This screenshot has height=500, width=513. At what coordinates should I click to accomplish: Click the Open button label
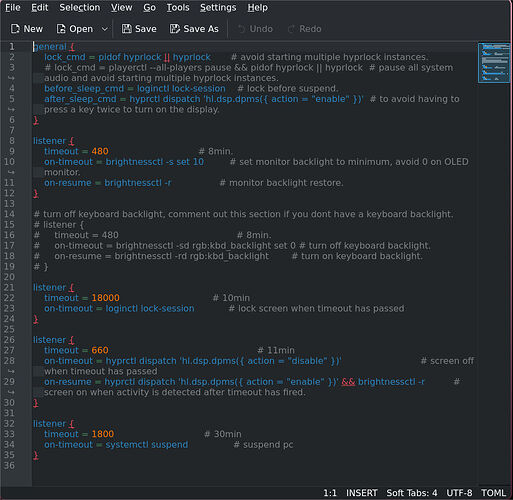tap(81, 29)
